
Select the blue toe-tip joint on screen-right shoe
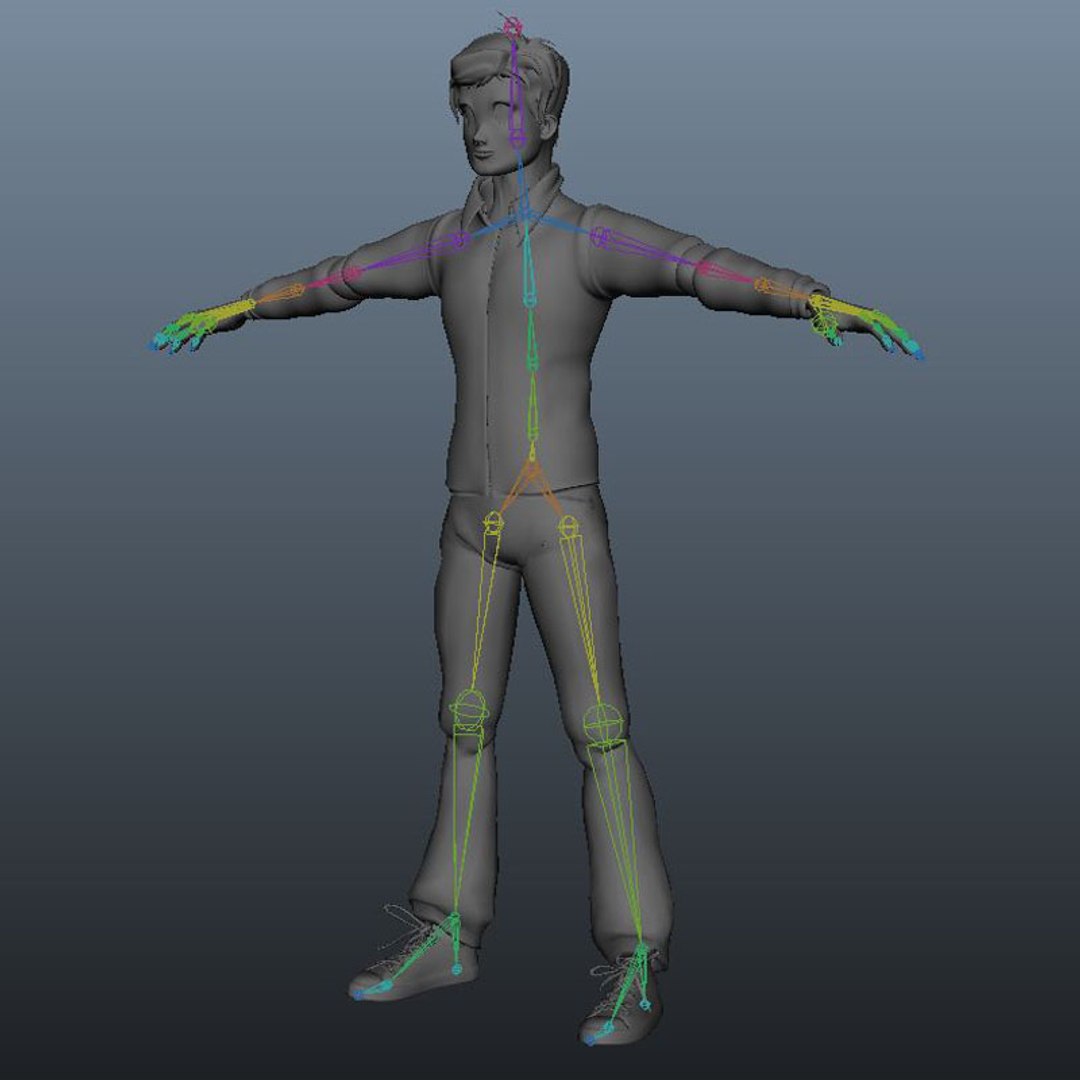pyautogui.click(x=589, y=1041)
